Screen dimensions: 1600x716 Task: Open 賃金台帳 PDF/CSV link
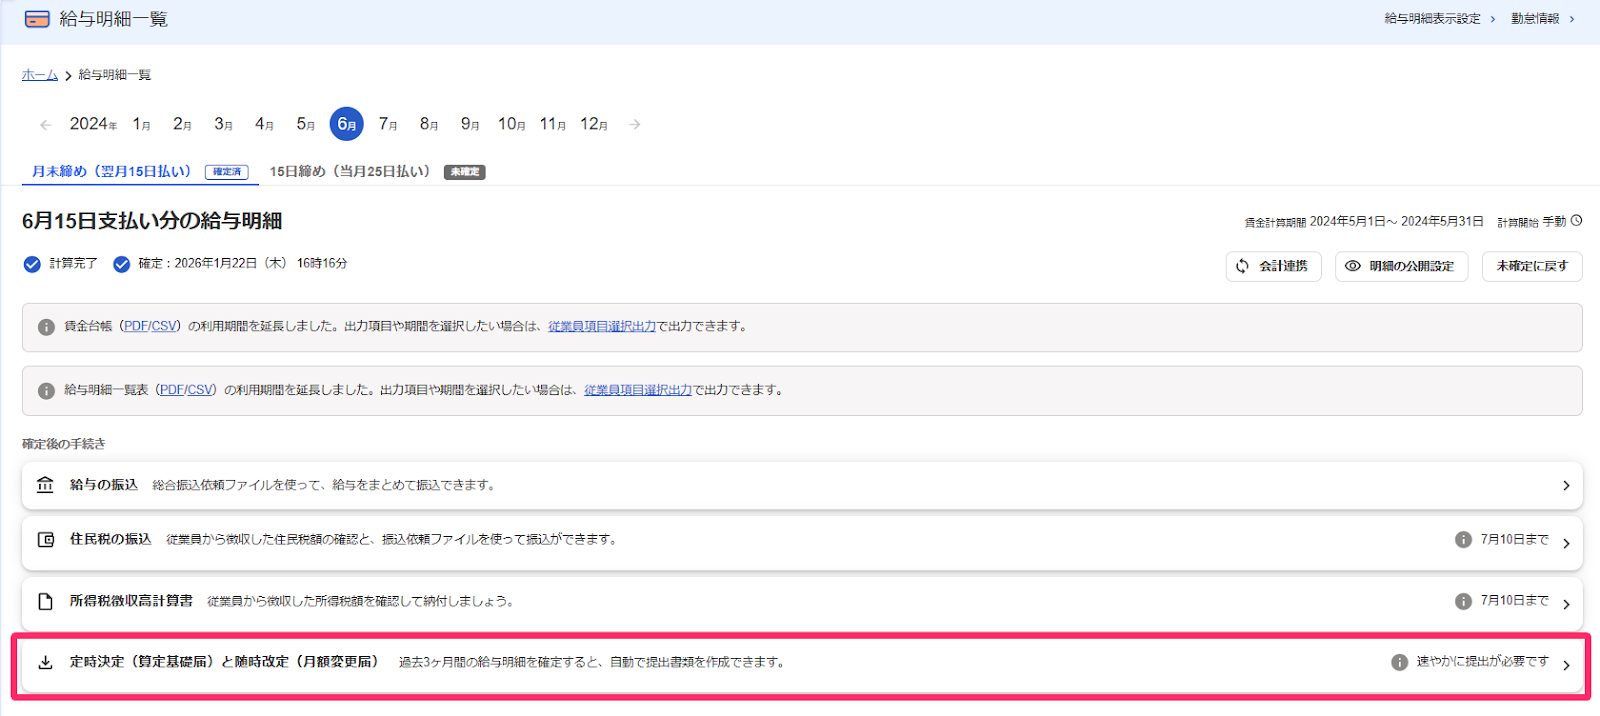150,326
